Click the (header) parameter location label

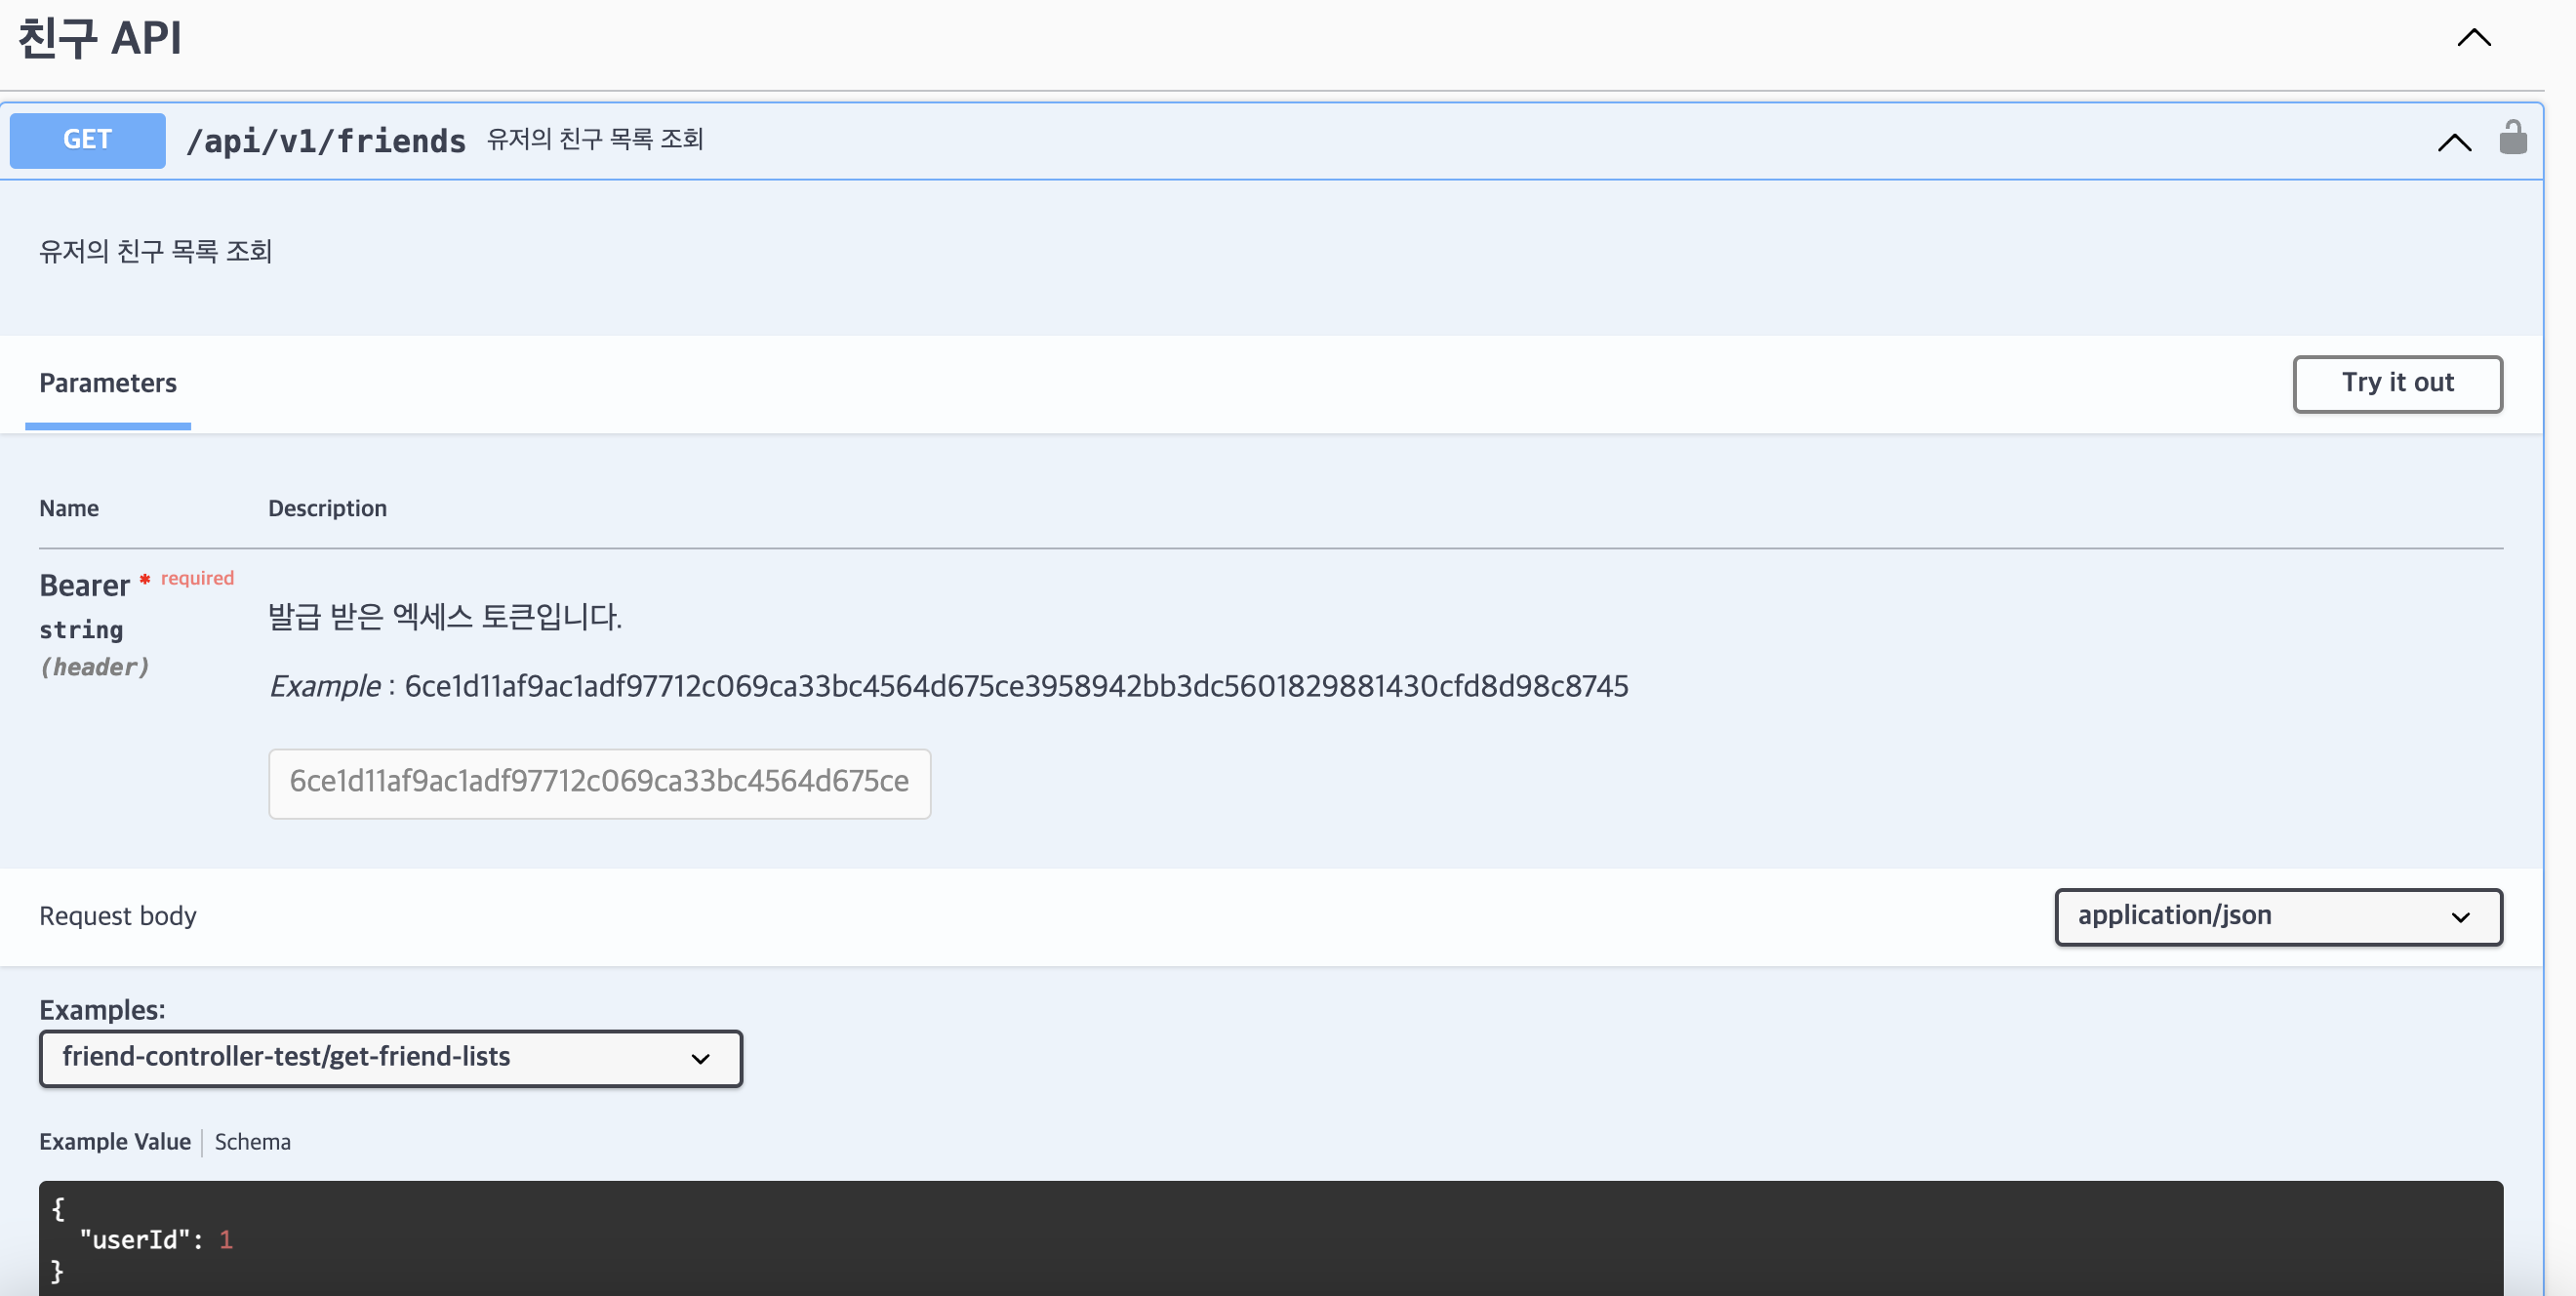[94, 667]
